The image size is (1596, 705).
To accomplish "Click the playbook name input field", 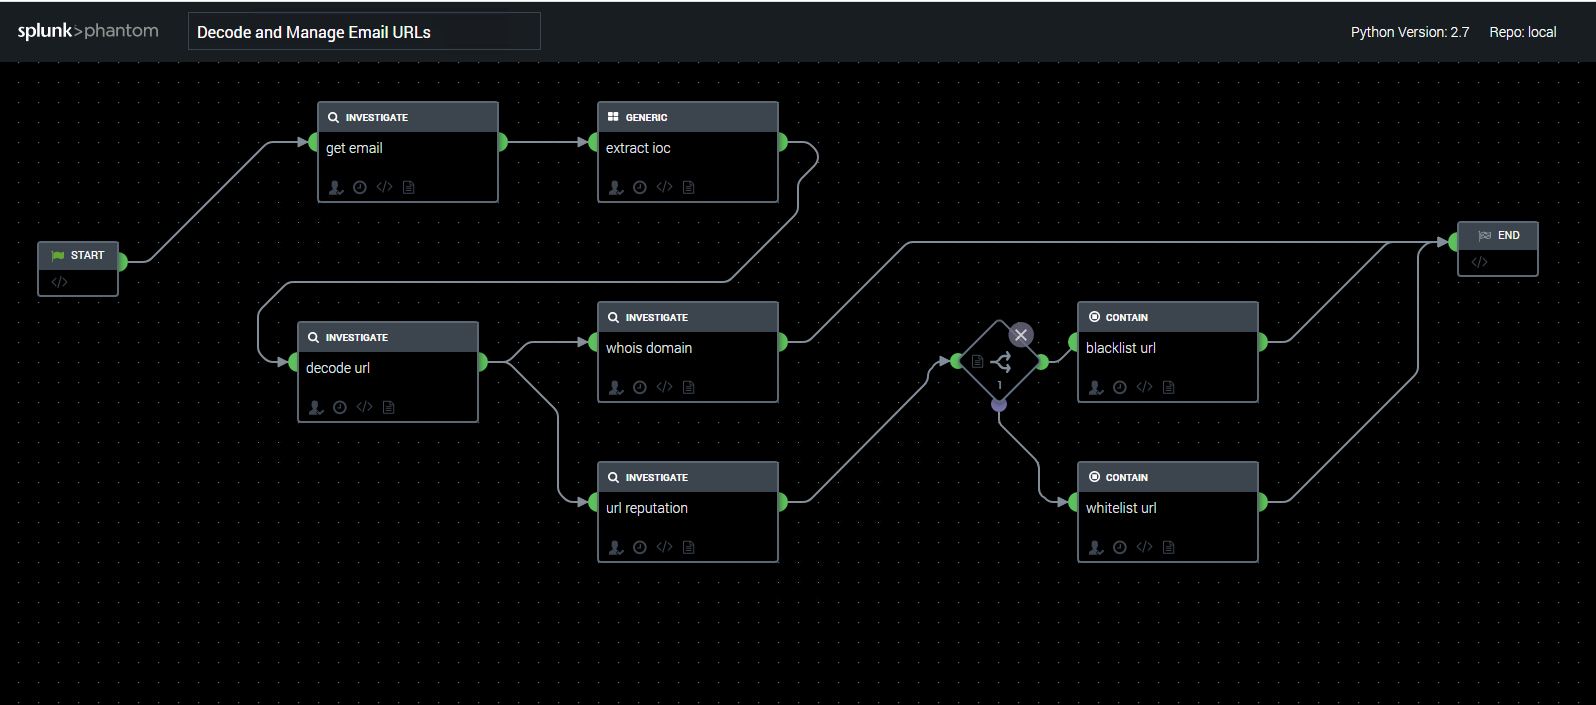I will [x=364, y=32].
